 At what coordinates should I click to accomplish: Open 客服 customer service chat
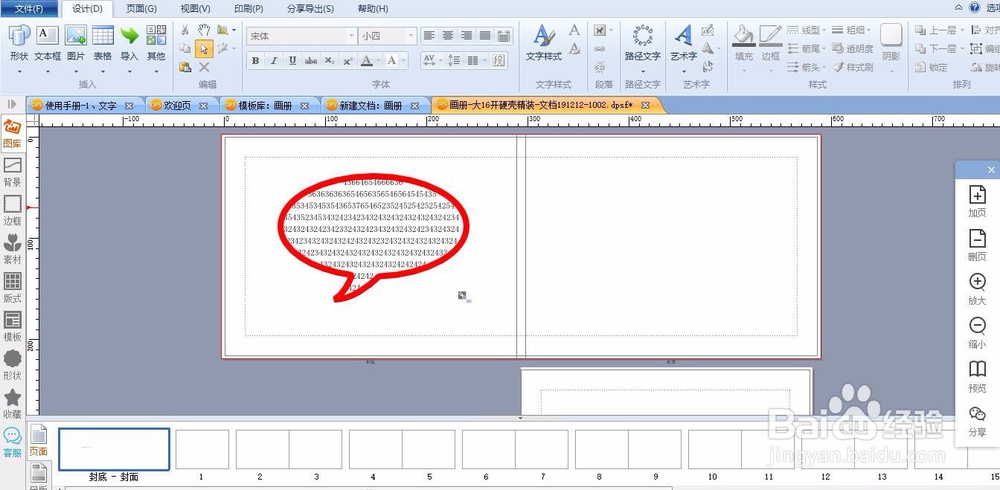pos(12,443)
